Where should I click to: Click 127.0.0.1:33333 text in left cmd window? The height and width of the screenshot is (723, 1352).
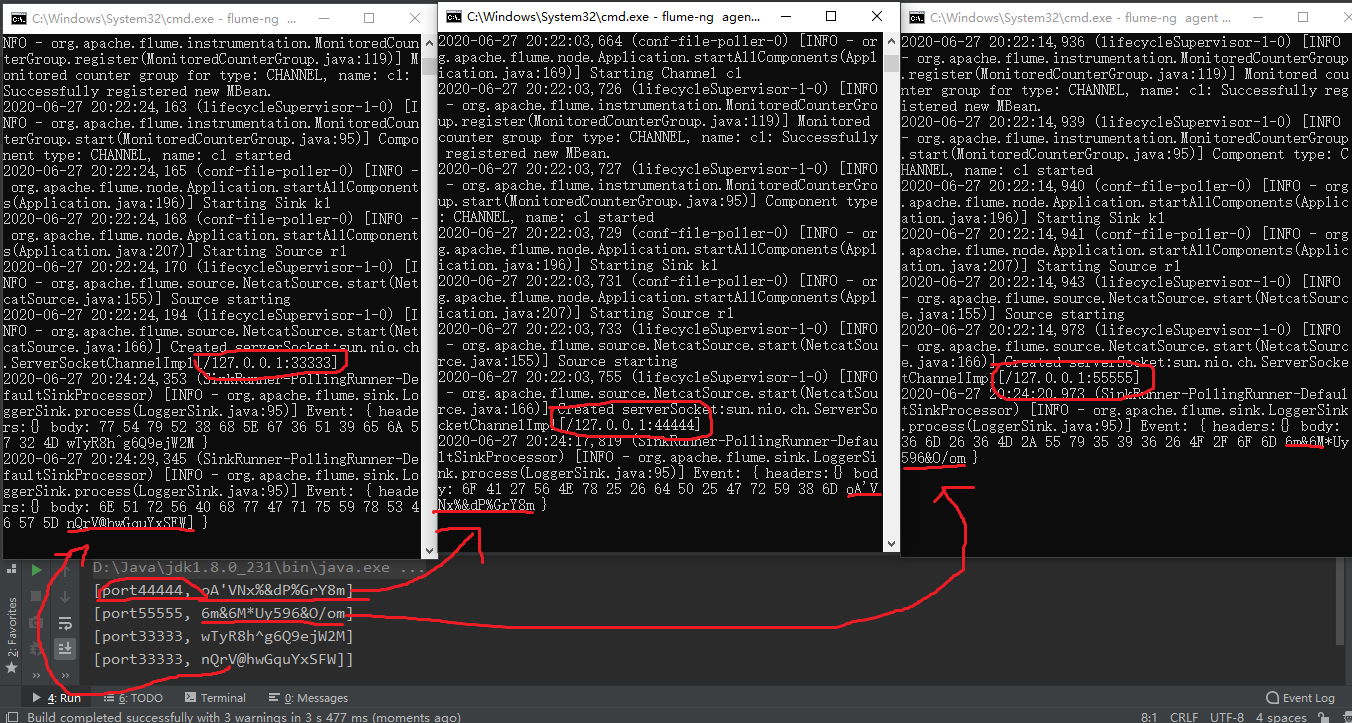coord(270,362)
